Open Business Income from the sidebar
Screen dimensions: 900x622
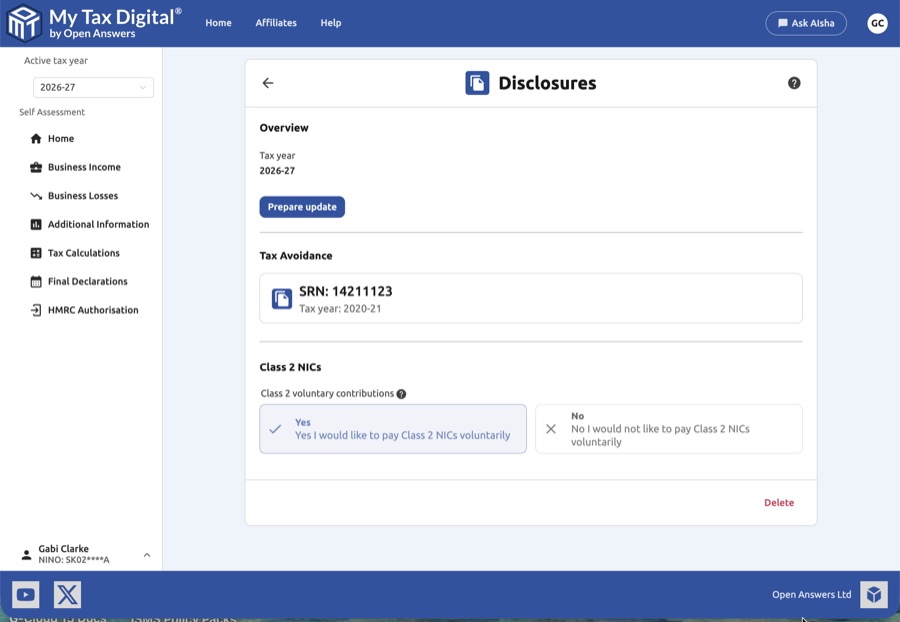[x=86, y=167]
